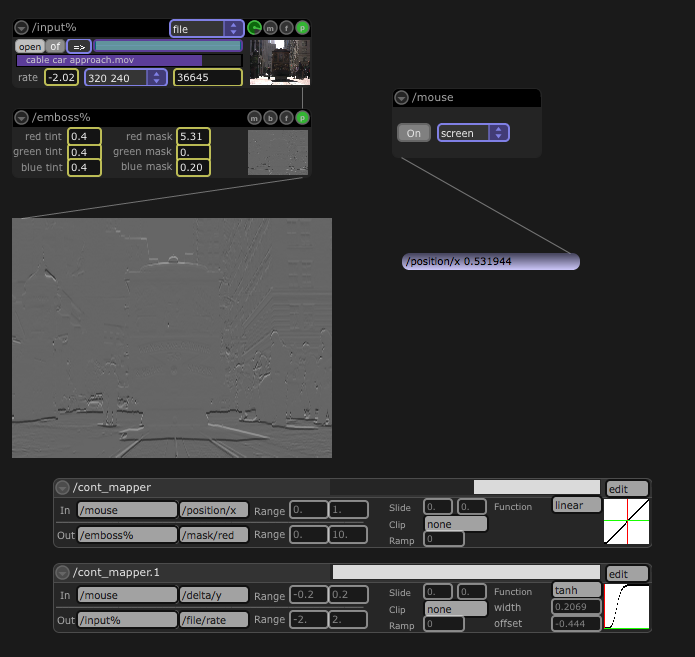Click the red mask number field
This screenshot has height=657, width=695.
click(x=194, y=136)
